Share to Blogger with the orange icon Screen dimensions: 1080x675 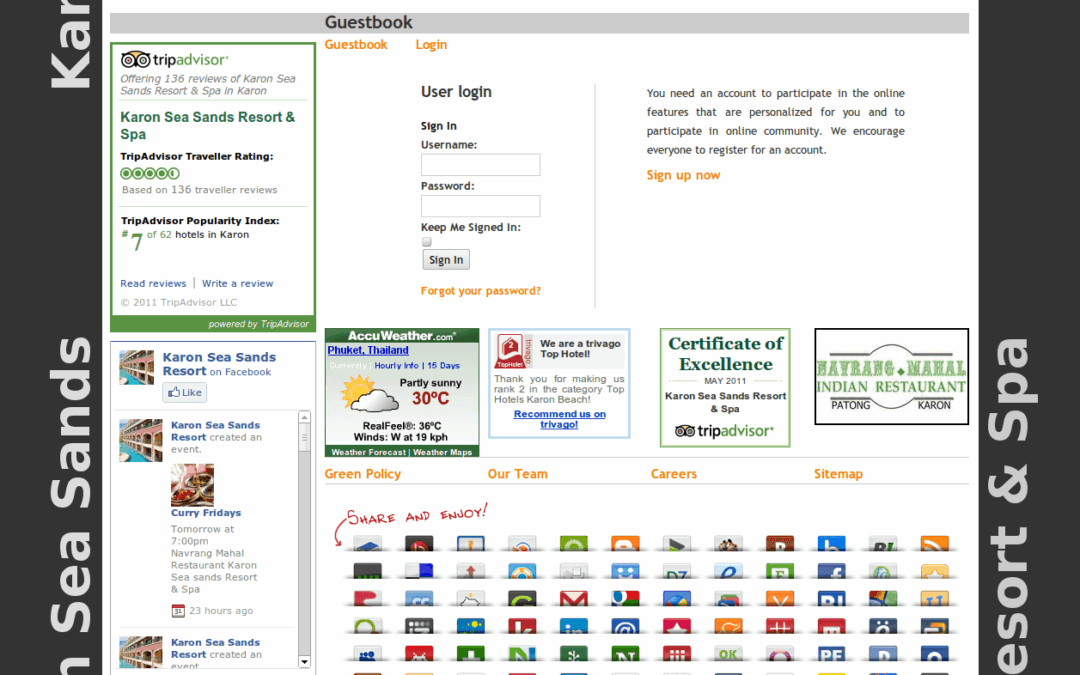coord(625,543)
